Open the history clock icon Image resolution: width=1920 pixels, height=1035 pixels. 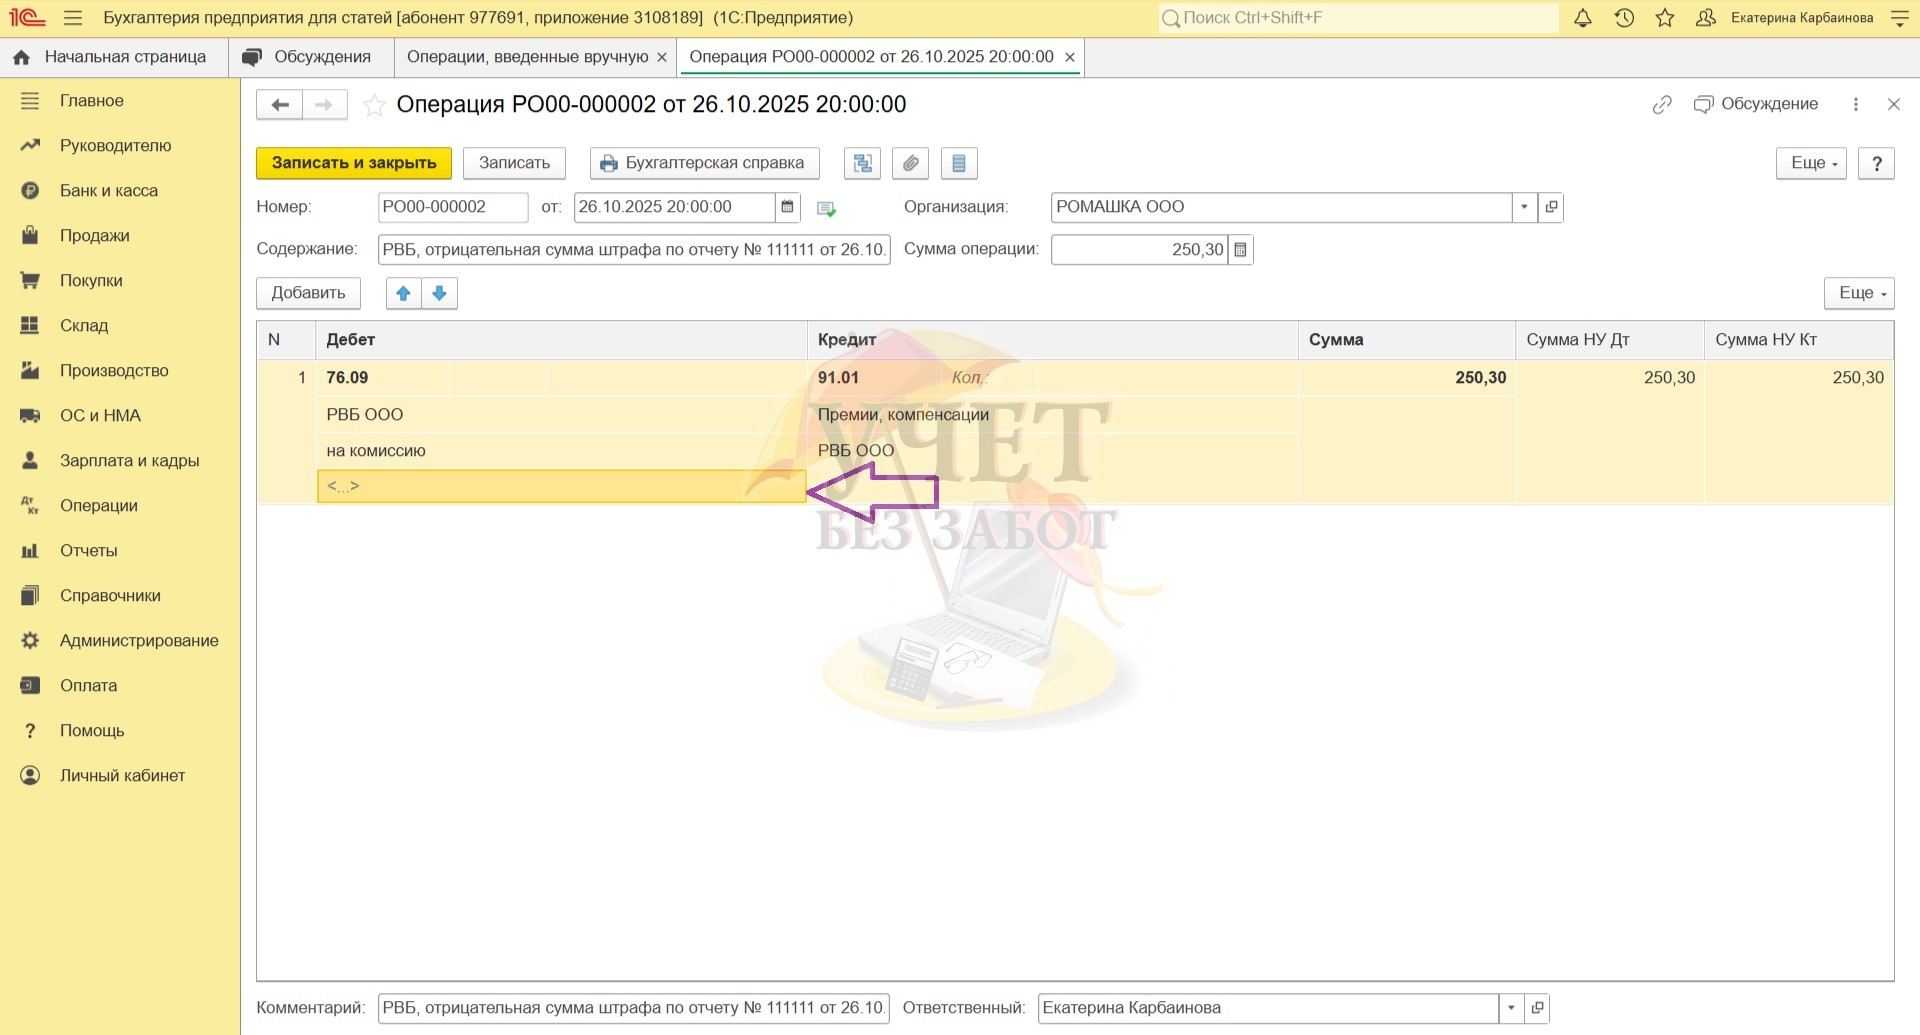[x=1624, y=18]
